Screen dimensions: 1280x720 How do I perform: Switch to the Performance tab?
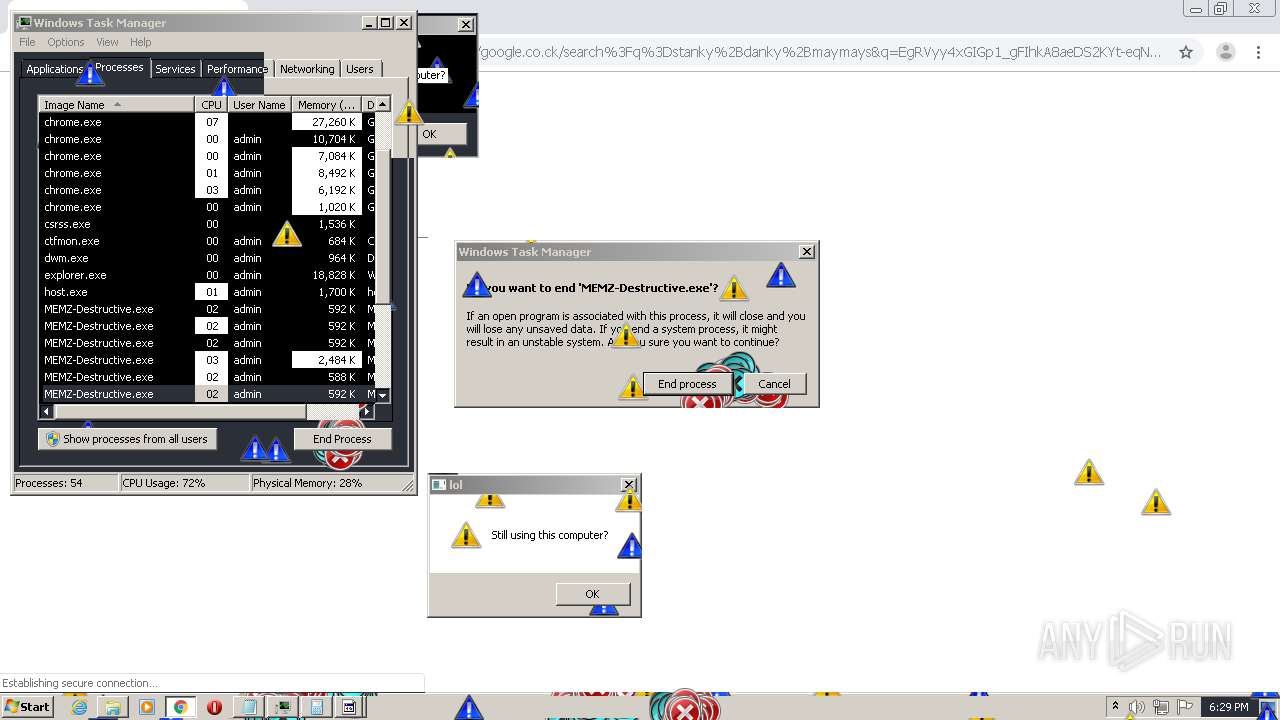tap(237, 69)
